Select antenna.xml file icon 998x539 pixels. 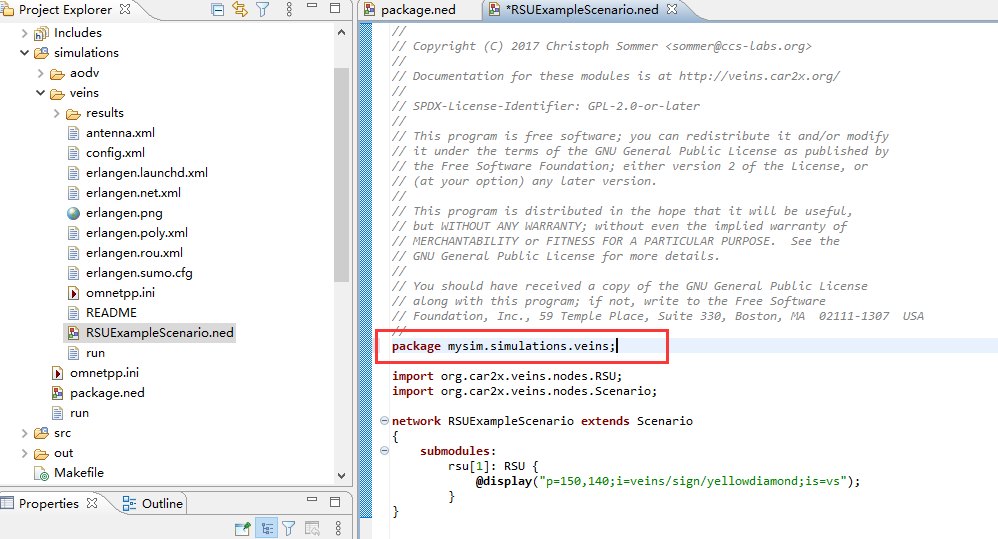point(73,133)
